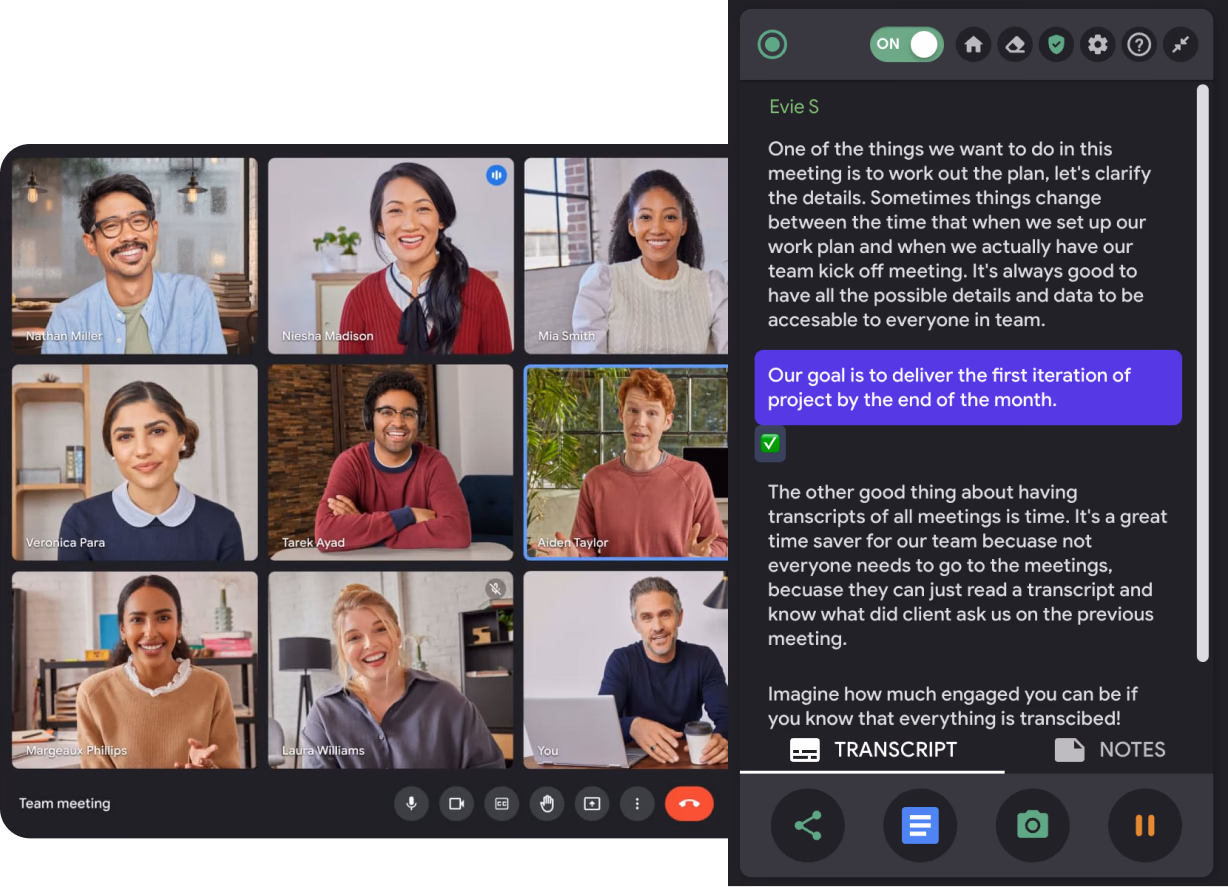Select the highlighted purple transcript sentence

pos(968,387)
